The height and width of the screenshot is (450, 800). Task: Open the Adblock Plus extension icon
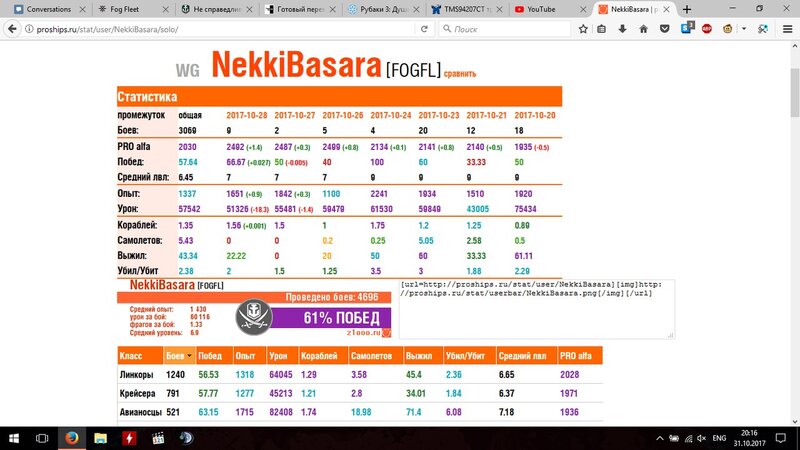[x=708, y=29]
